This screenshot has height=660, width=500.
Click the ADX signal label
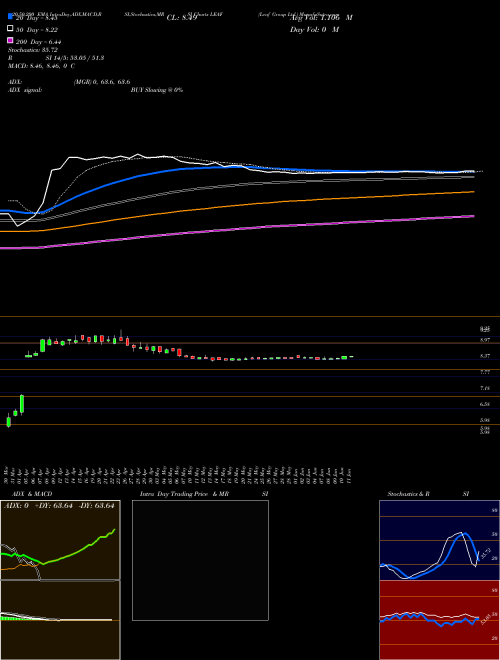tap(25, 90)
